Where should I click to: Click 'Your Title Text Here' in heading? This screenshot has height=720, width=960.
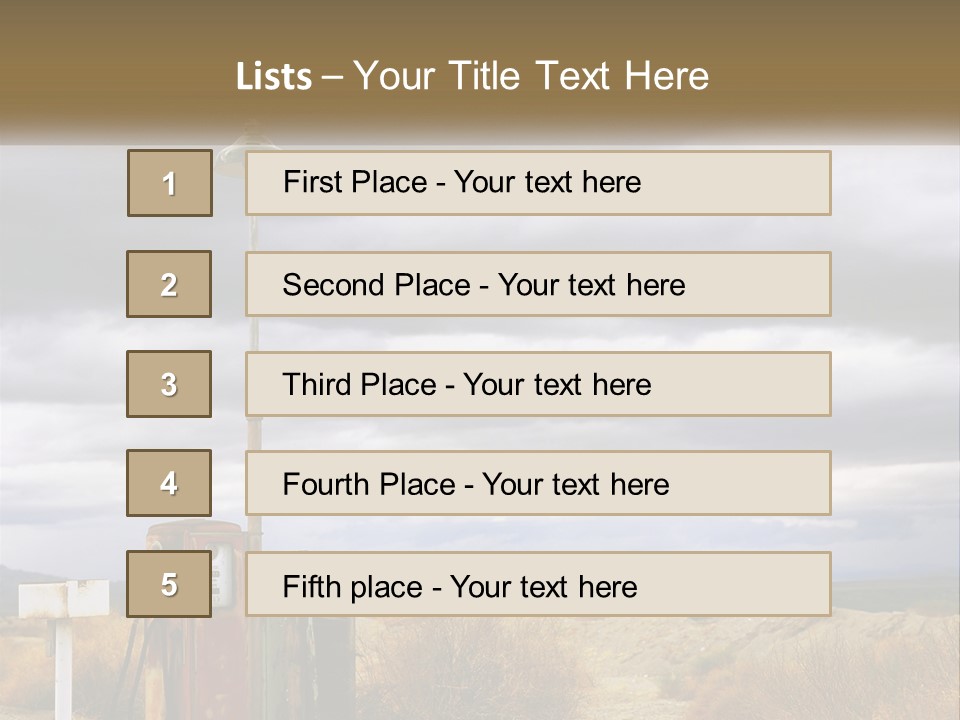pos(531,76)
